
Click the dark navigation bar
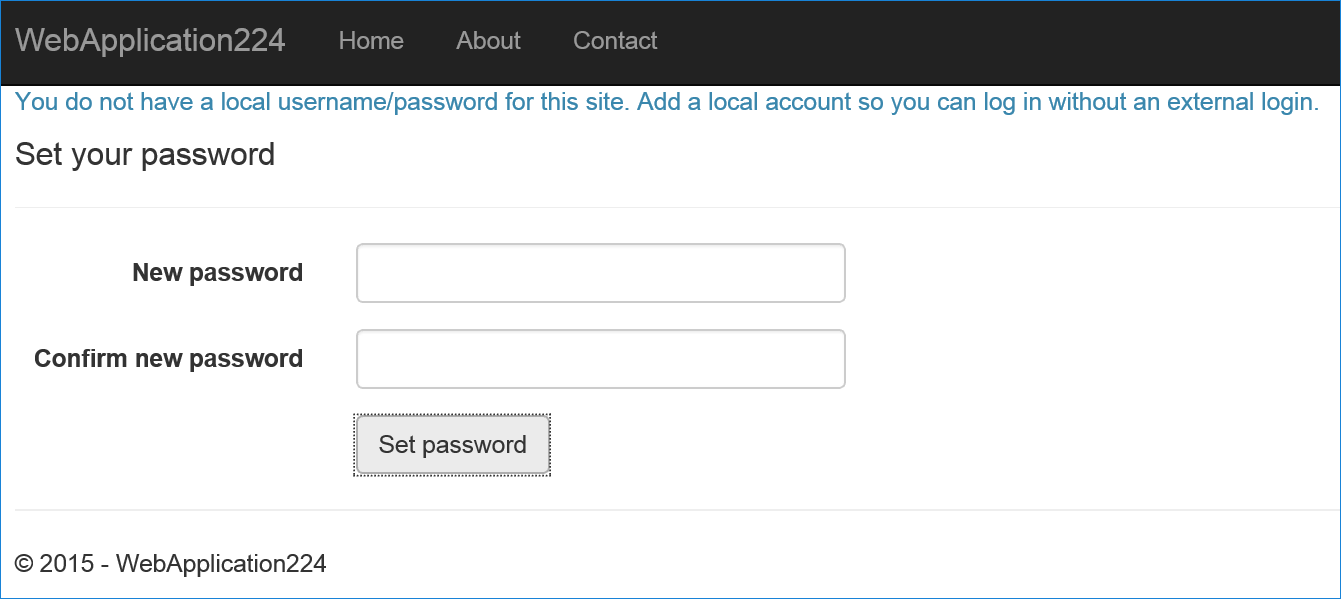tap(900, 41)
